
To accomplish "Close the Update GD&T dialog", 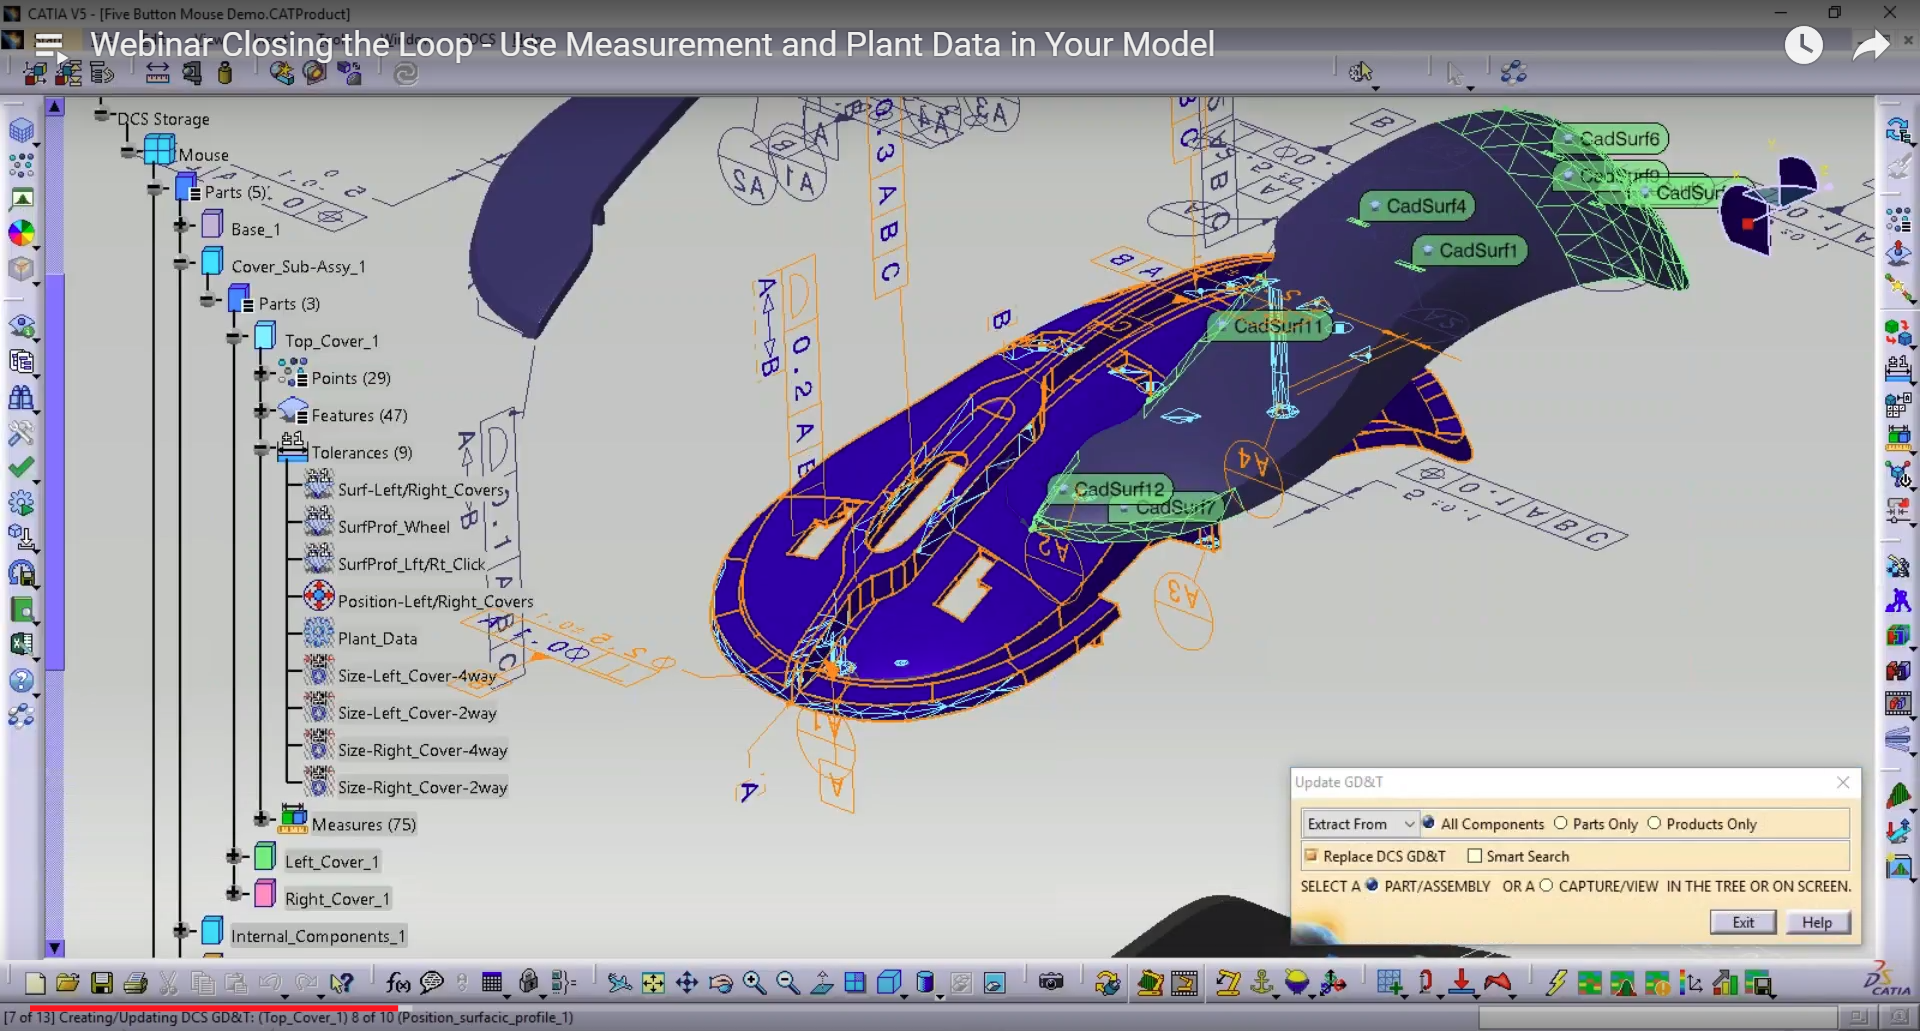I will tap(1843, 782).
